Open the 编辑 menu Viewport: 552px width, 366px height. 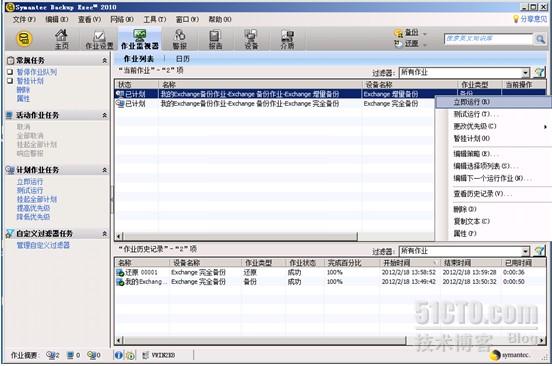tap(57, 19)
